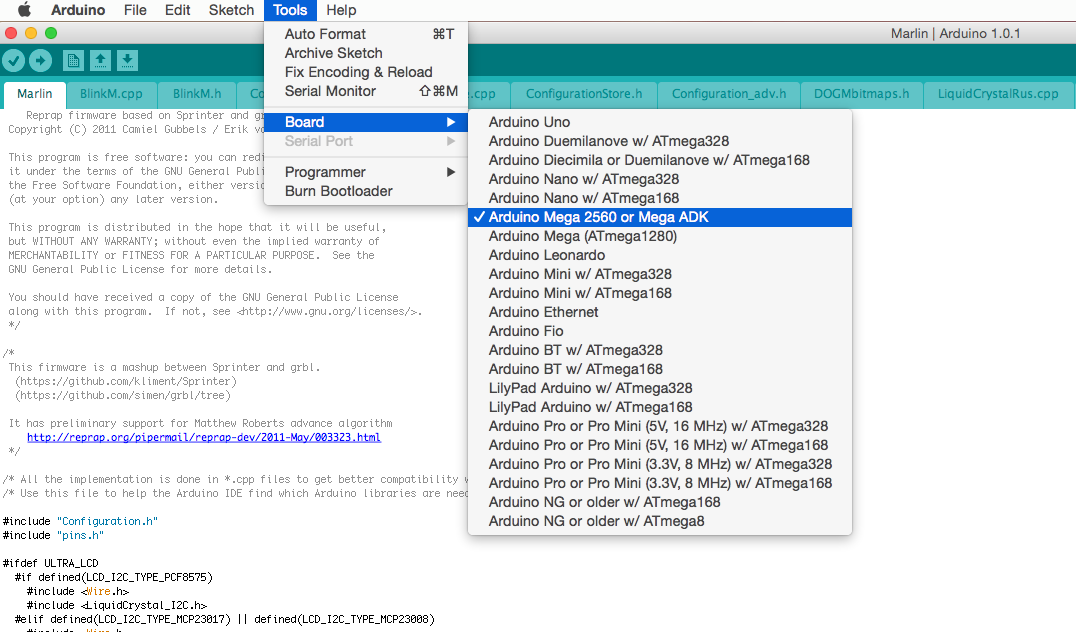Switch to the ConfigurationStore.h tab
This screenshot has height=632, width=1076.
[x=584, y=94]
